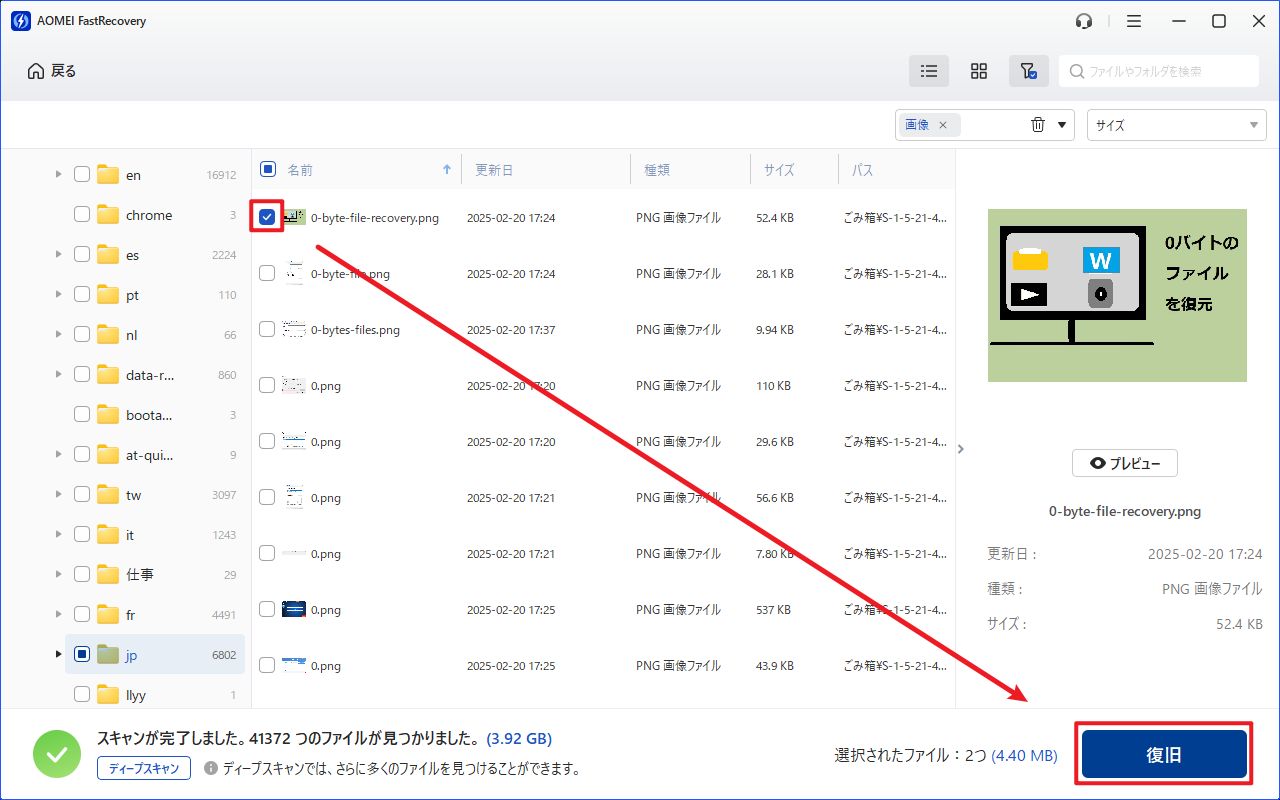Click the file and folder search field

pos(1159,71)
